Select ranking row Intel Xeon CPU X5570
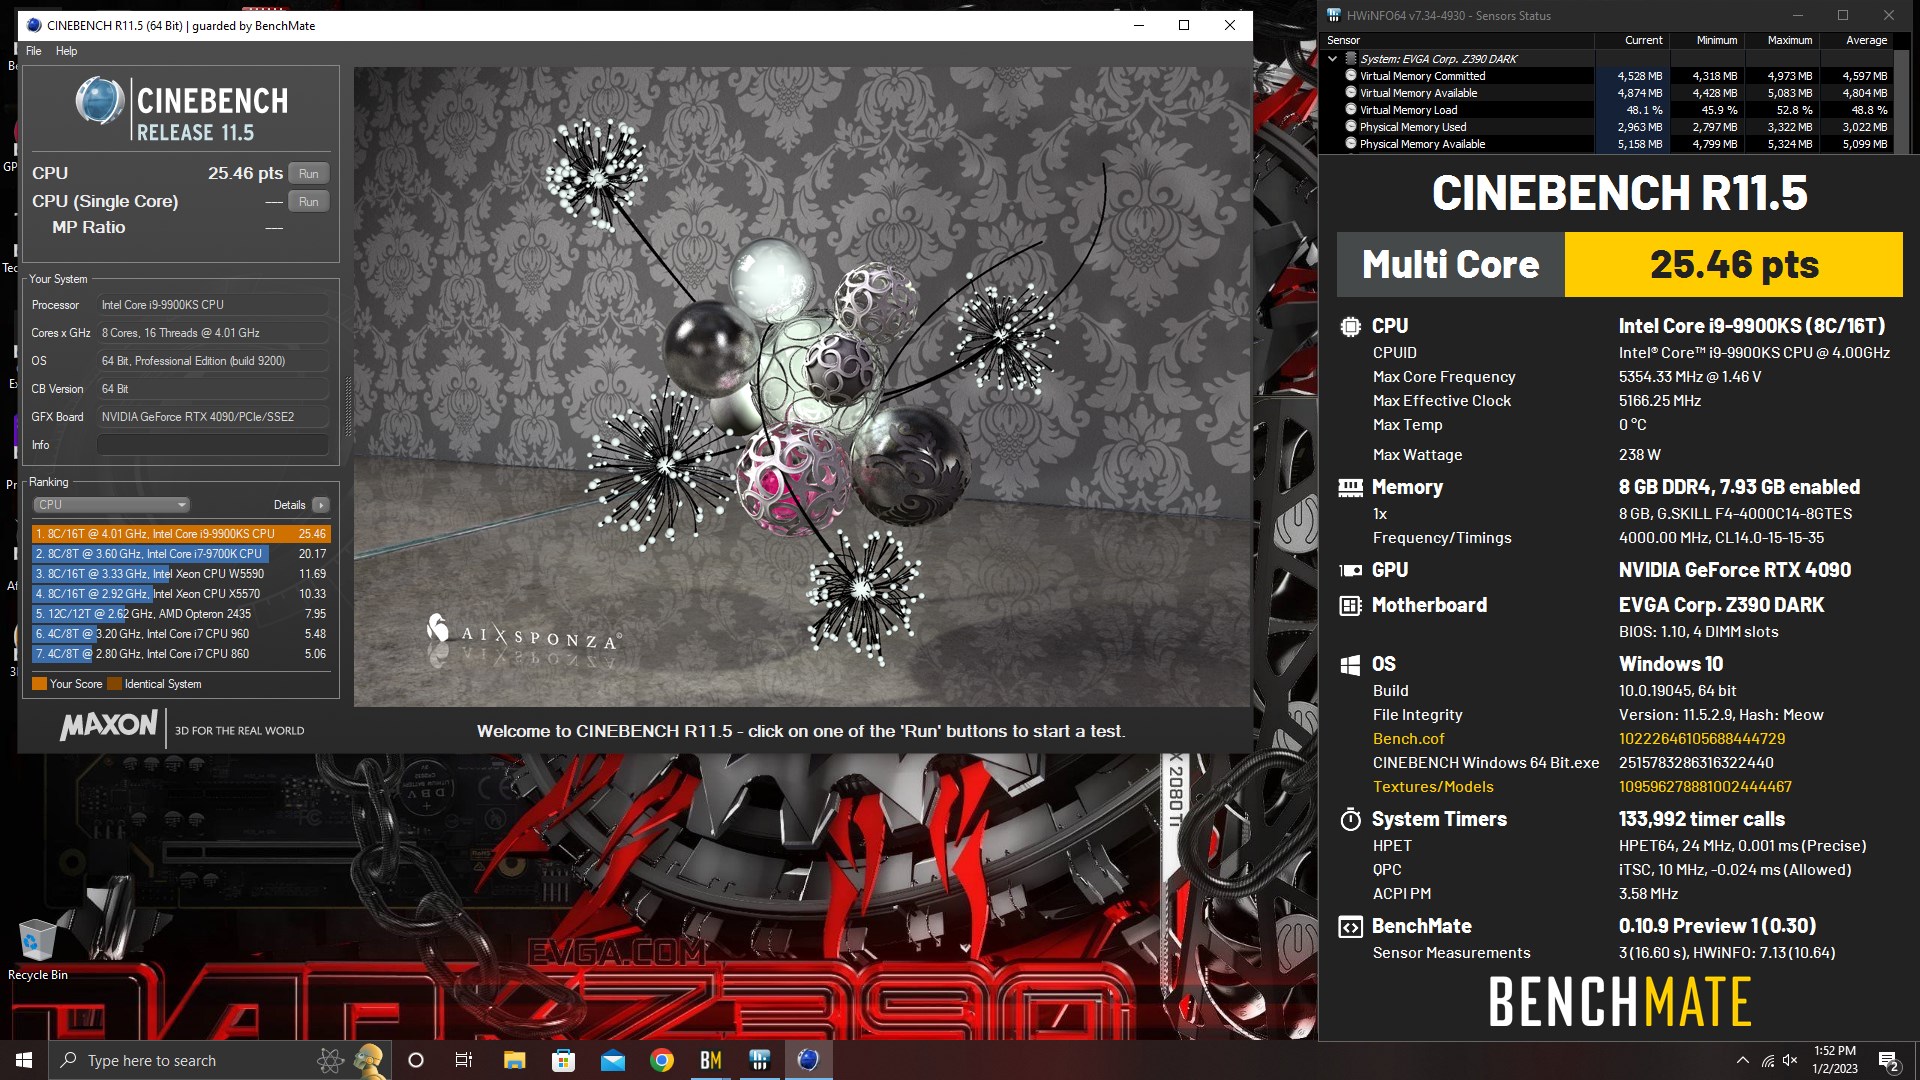 (181, 594)
